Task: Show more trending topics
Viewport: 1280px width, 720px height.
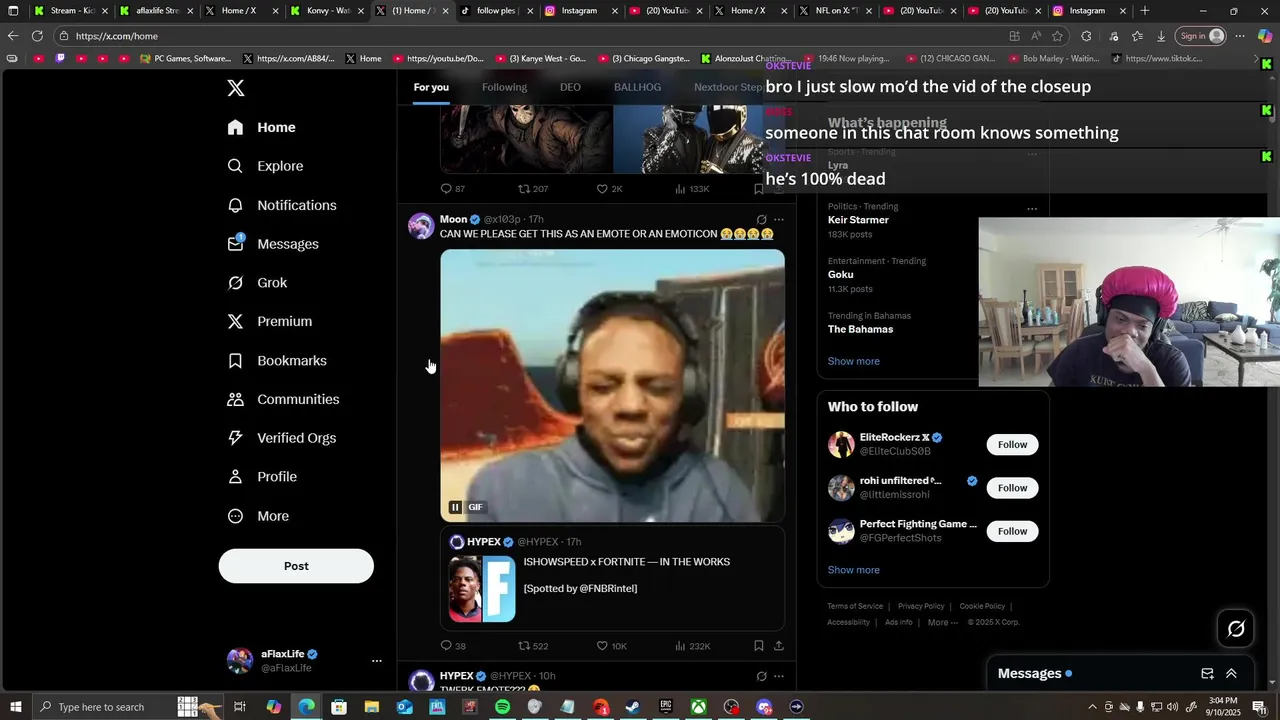Action: pyautogui.click(x=854, y=361)
